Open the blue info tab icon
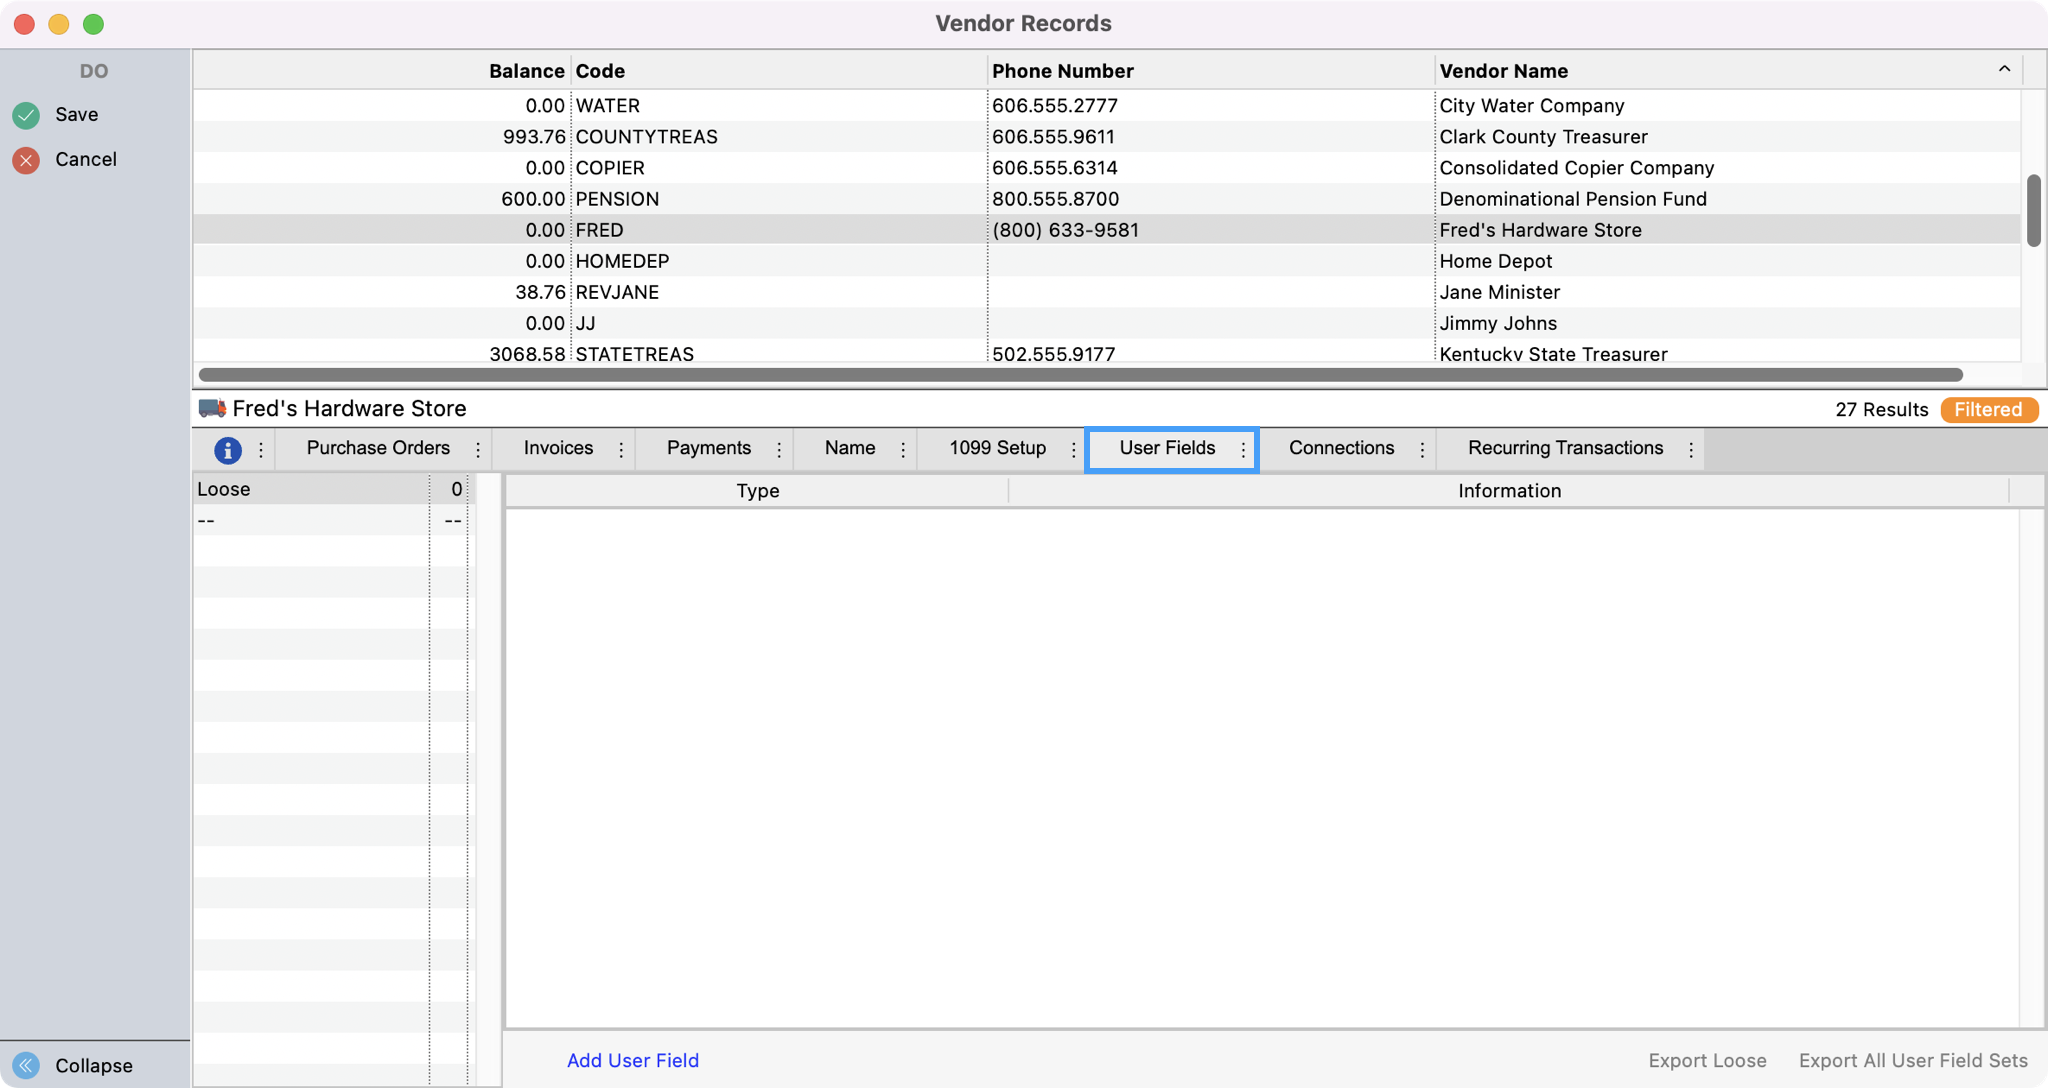The image size is (2048, 1088). 228,450
